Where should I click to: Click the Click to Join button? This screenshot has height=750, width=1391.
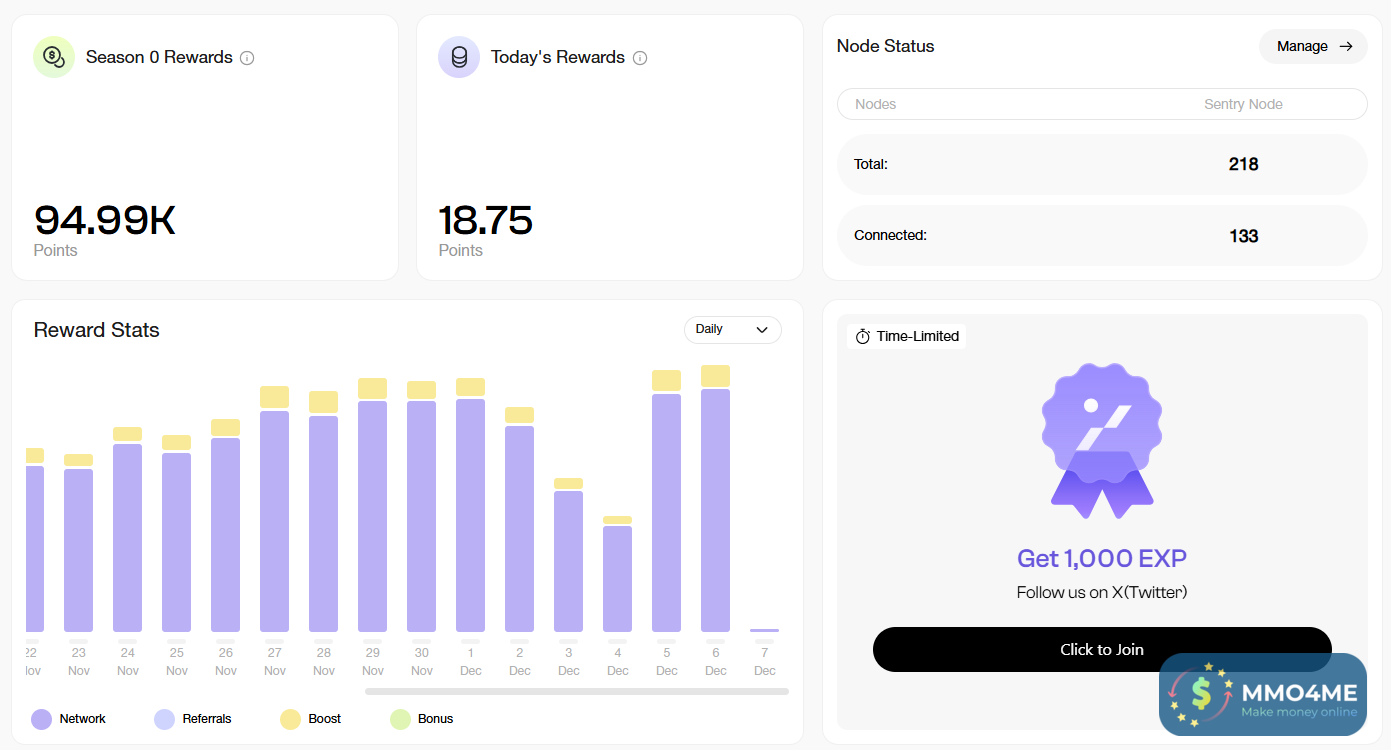click(x=1102, y=649)
